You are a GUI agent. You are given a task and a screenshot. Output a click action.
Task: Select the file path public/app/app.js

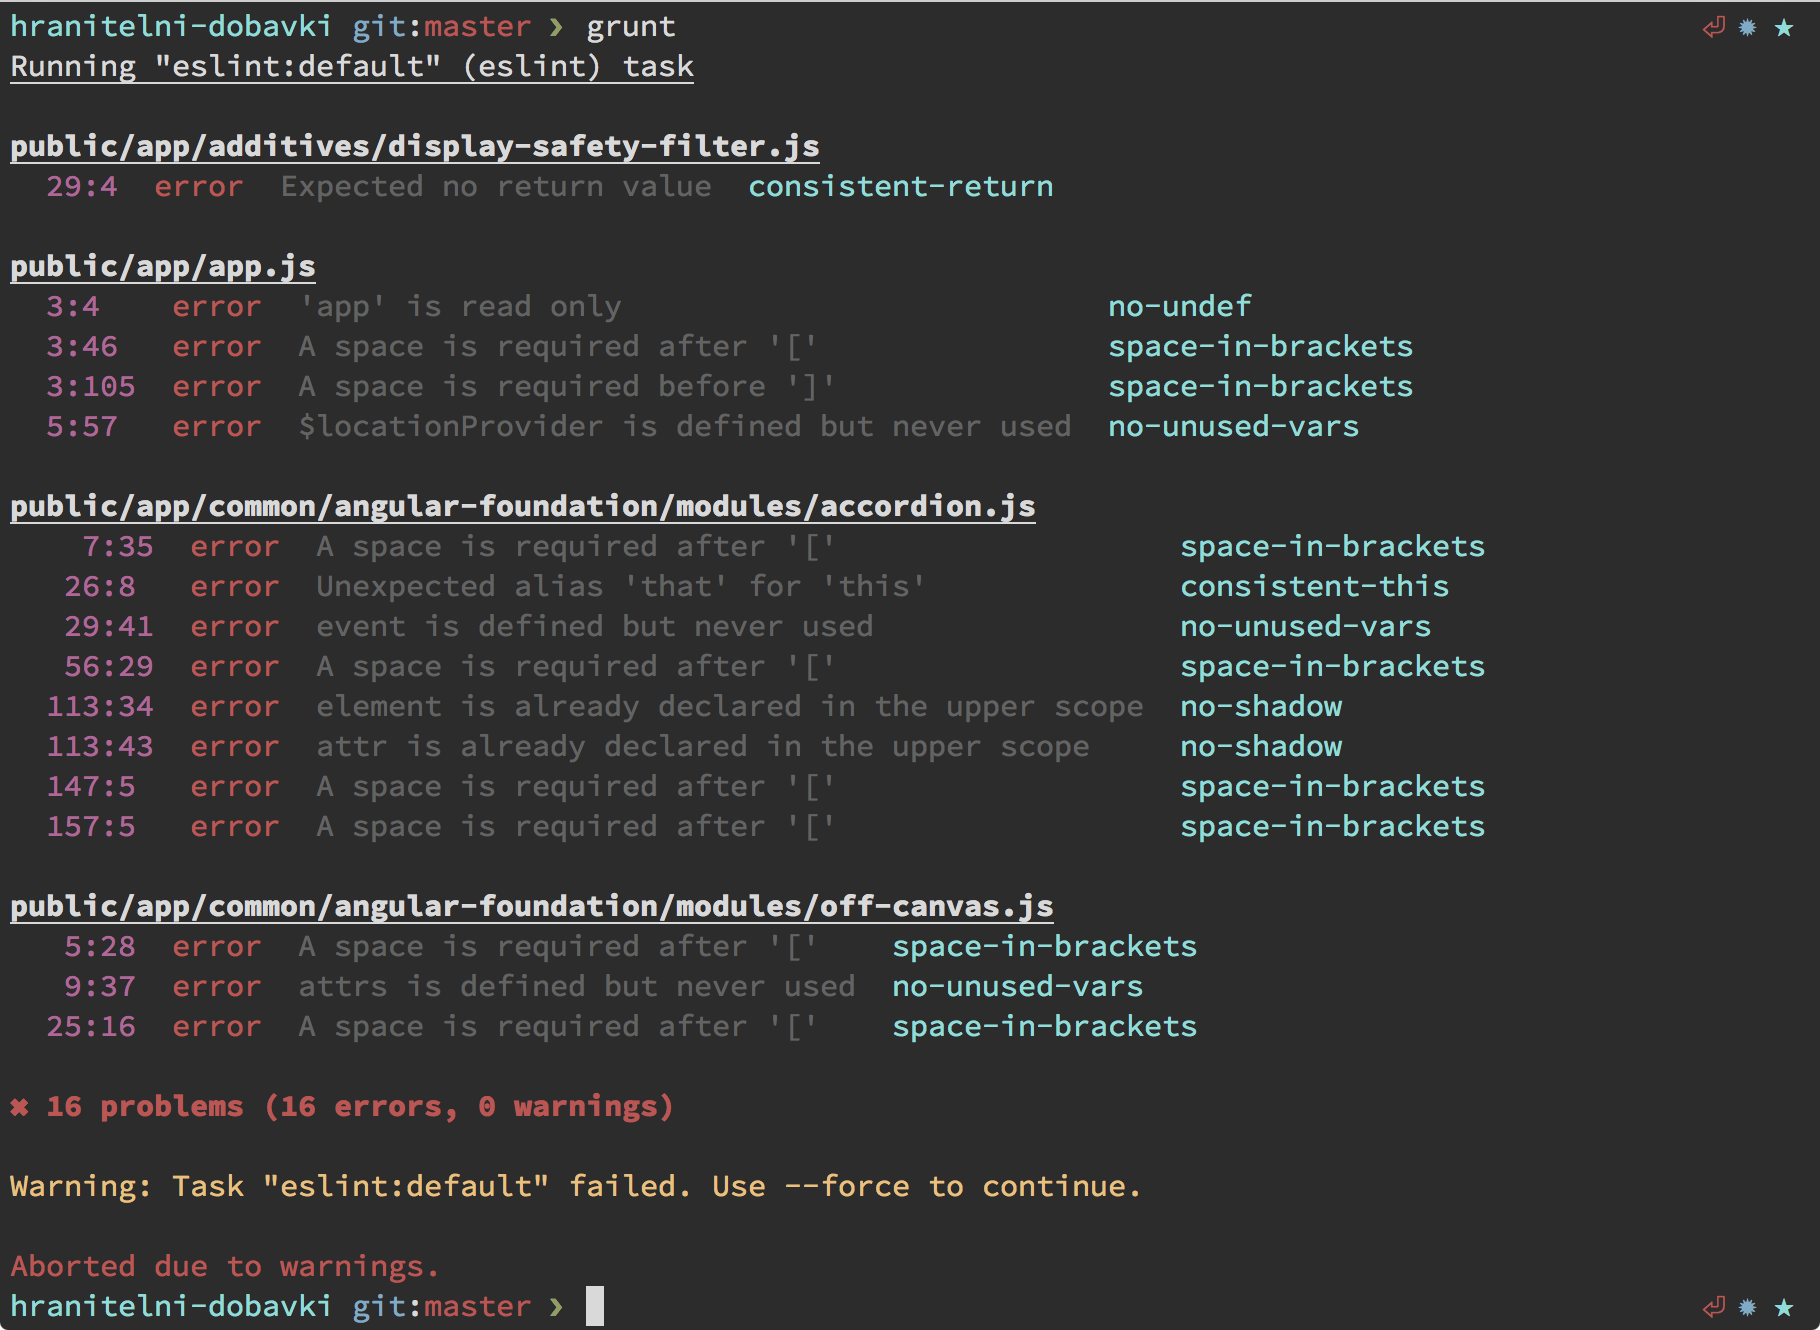(x=163, y=267)
